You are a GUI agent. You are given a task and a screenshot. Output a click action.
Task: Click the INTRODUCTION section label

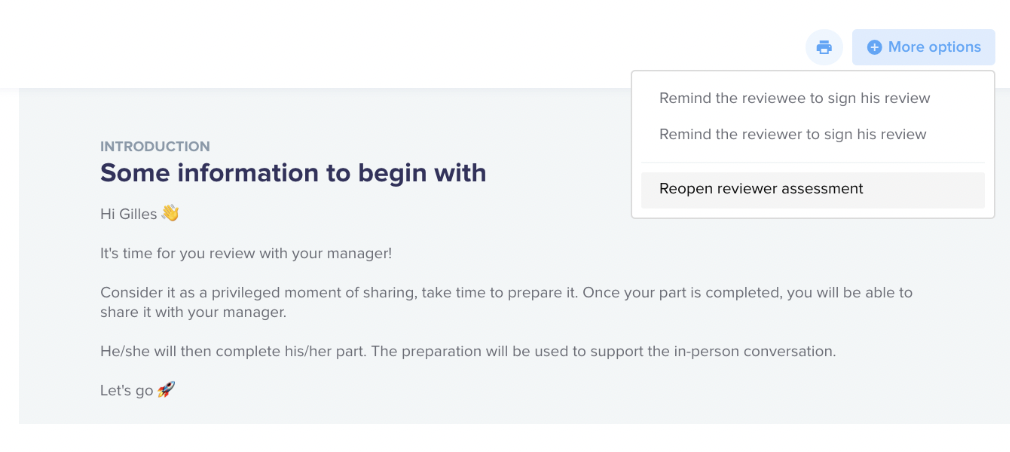pos(155,147)
